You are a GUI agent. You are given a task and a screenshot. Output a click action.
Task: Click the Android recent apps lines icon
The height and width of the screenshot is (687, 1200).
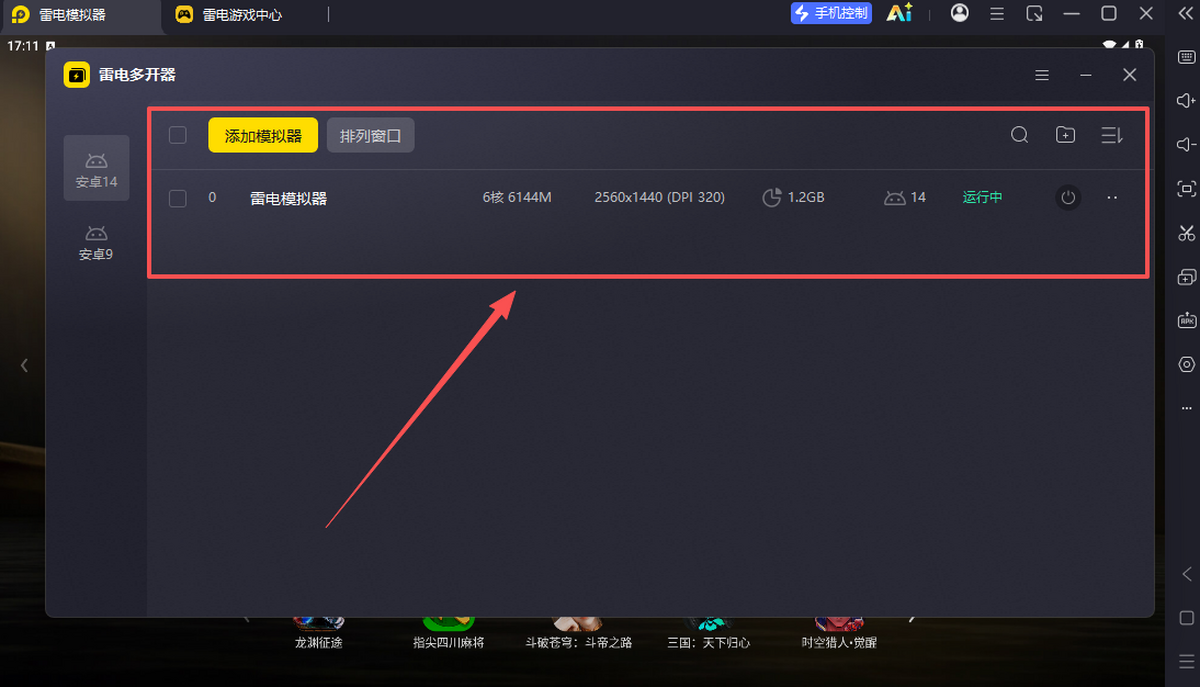(x=1187, y=661)
